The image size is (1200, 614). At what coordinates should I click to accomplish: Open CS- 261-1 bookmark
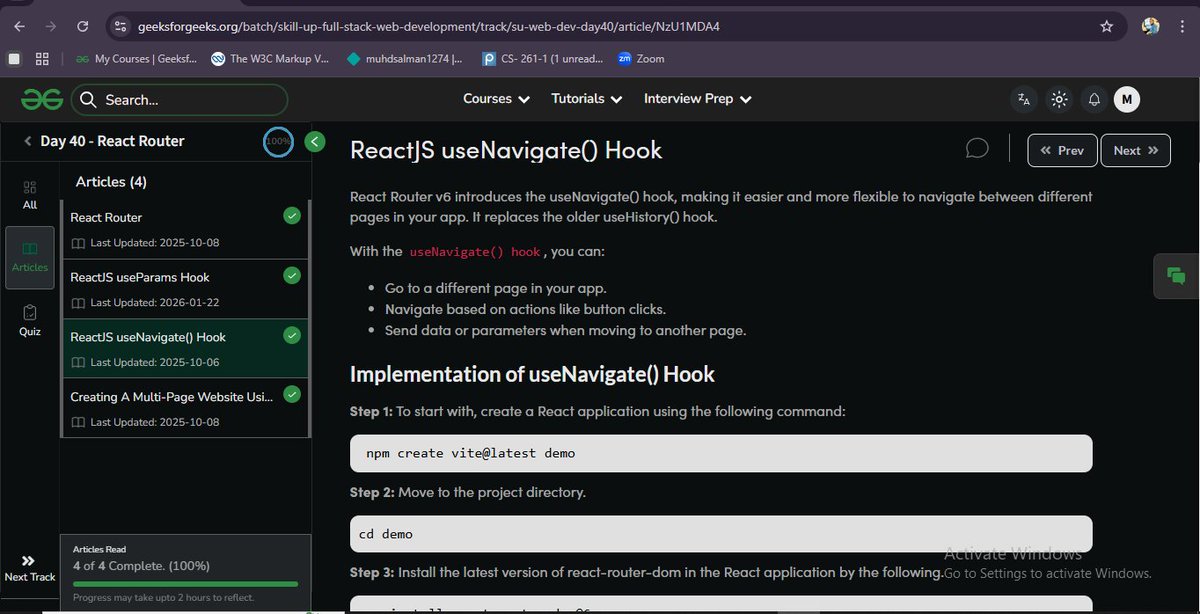542,59
